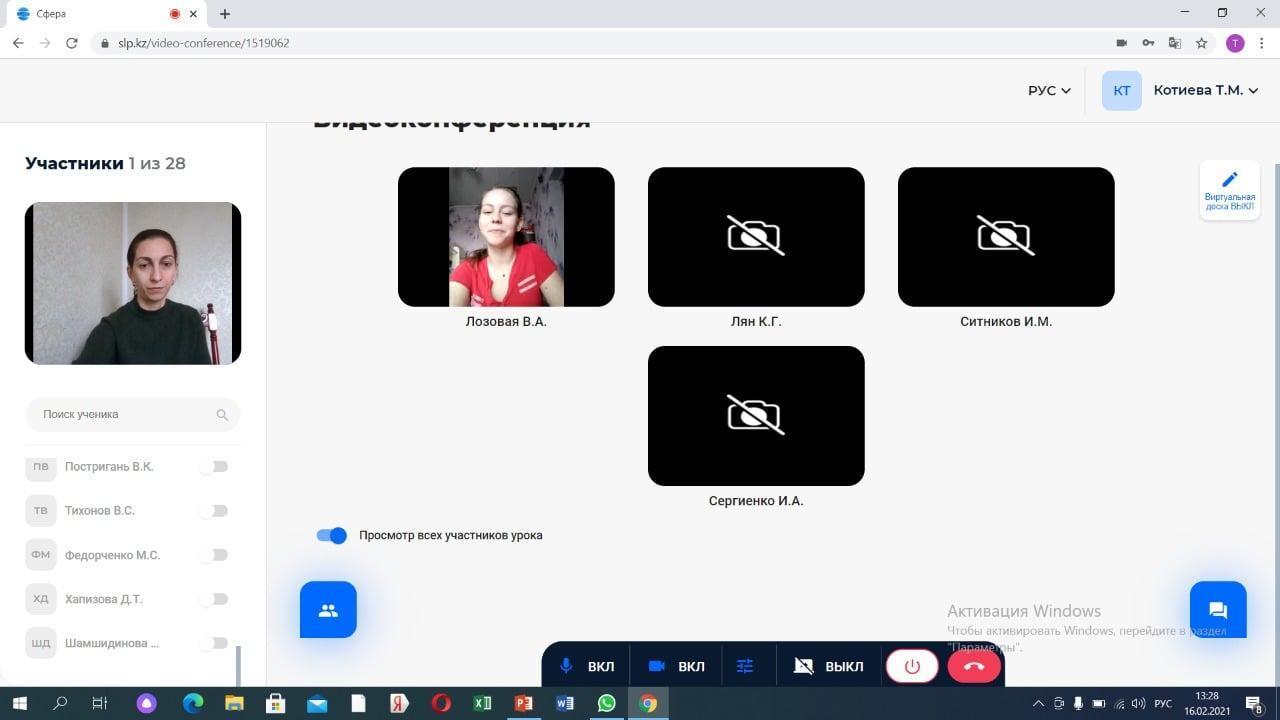The image size is (1280, 720).
Task: Disable 'Просмотр всех участников урока' switch
Action: tap(331, 535)
